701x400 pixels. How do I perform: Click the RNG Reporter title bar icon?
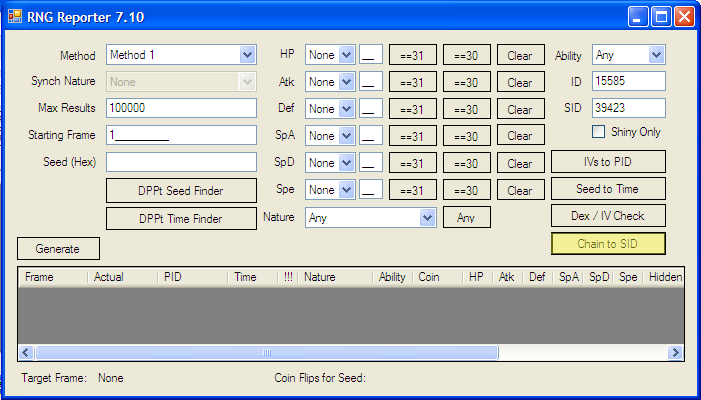tap(15, 16)
